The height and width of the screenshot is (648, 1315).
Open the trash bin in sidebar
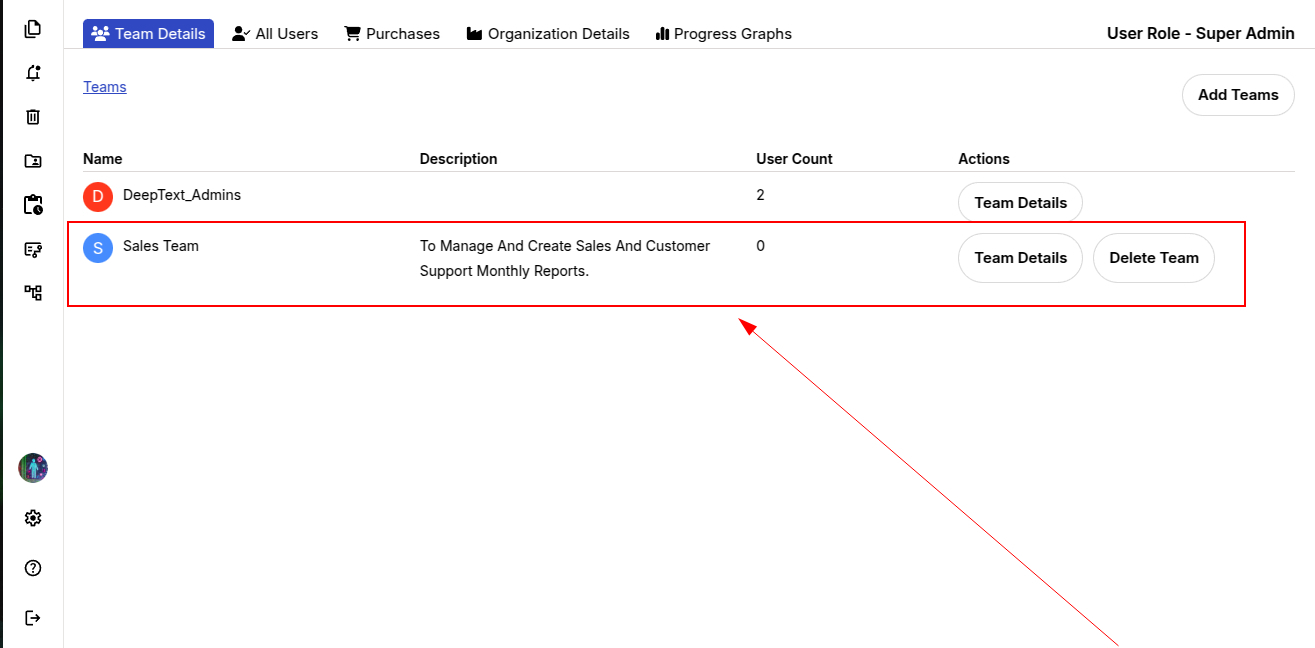(x=33, y=117)
